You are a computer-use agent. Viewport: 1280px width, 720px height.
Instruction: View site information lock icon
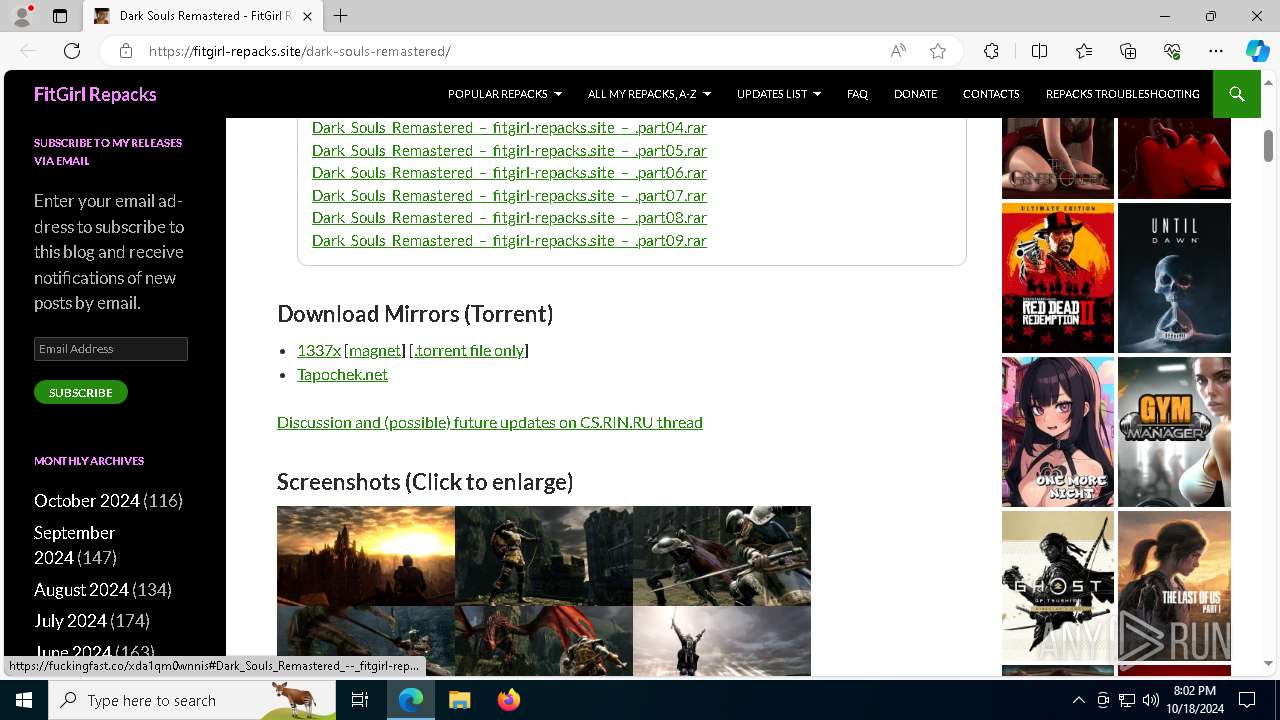[125, 51]
